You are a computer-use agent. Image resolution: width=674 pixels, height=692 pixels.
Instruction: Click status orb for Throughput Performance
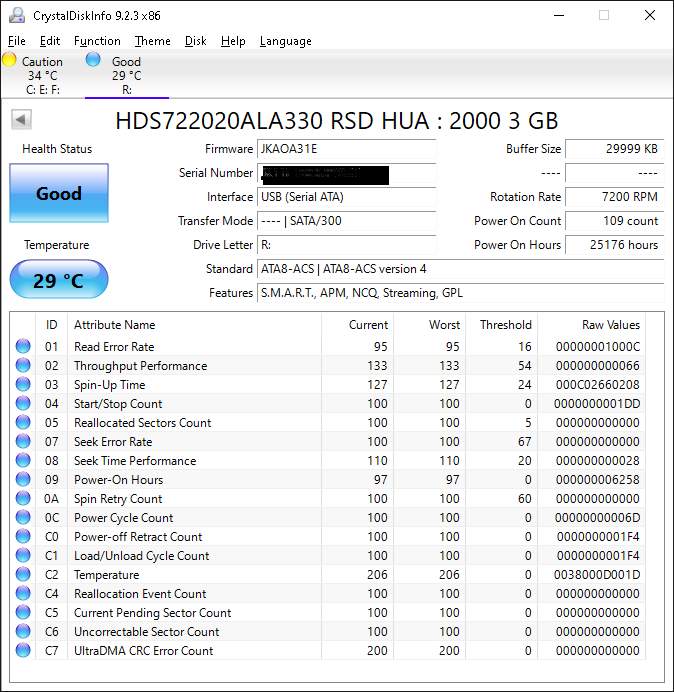23,365
